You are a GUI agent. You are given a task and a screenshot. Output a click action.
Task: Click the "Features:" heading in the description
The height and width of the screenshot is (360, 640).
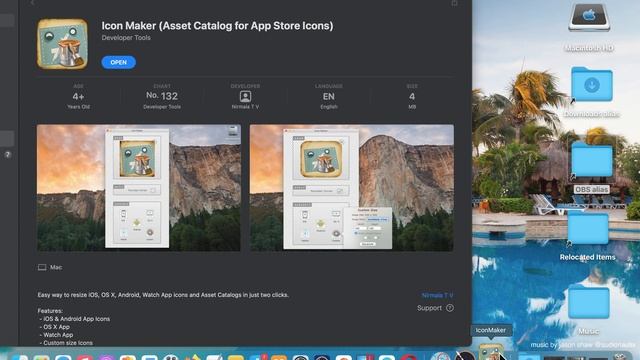pyautogui.click(x=50, y=311)
